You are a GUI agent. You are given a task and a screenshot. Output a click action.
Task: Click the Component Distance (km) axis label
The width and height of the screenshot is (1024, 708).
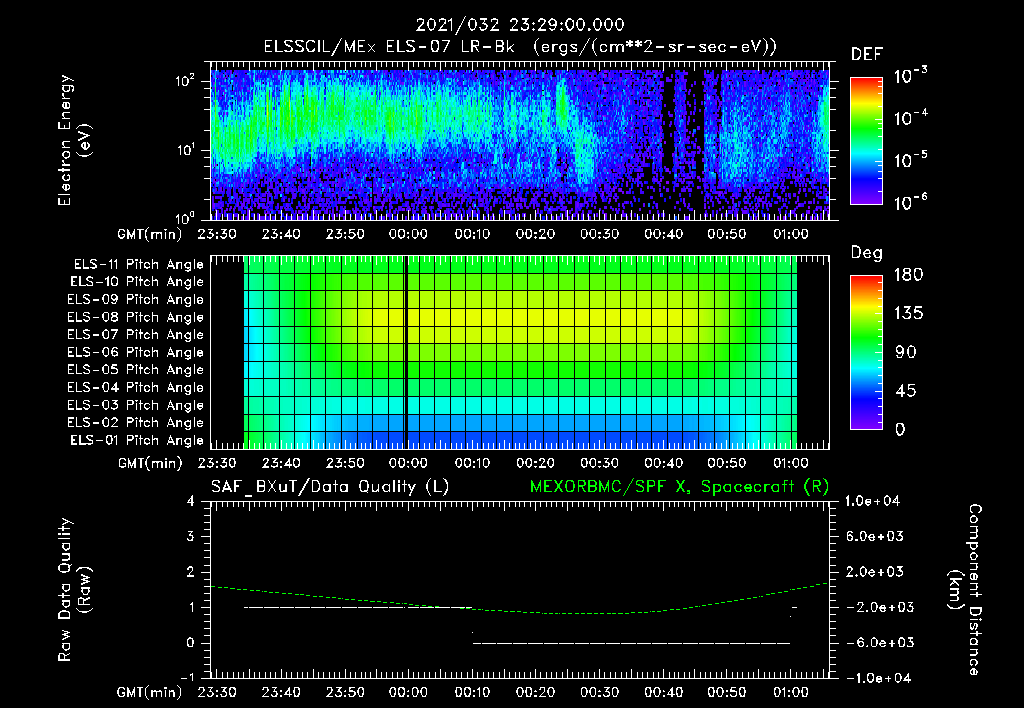[965, 590]
